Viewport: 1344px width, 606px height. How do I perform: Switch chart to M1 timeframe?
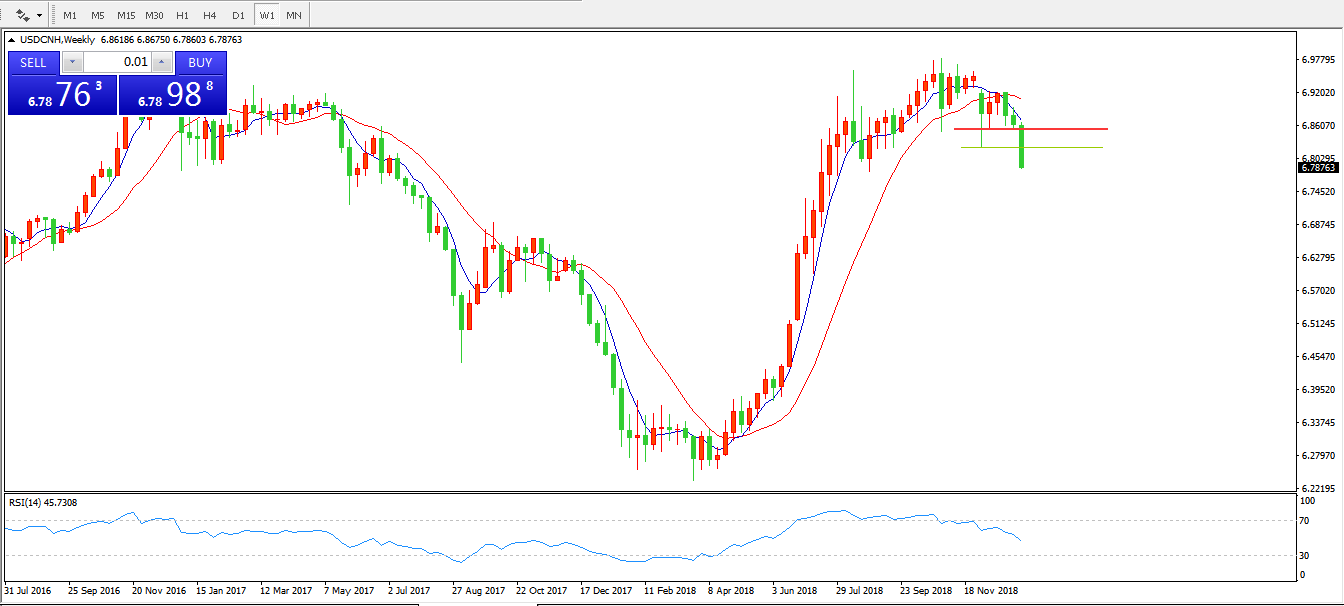(69, 16)
